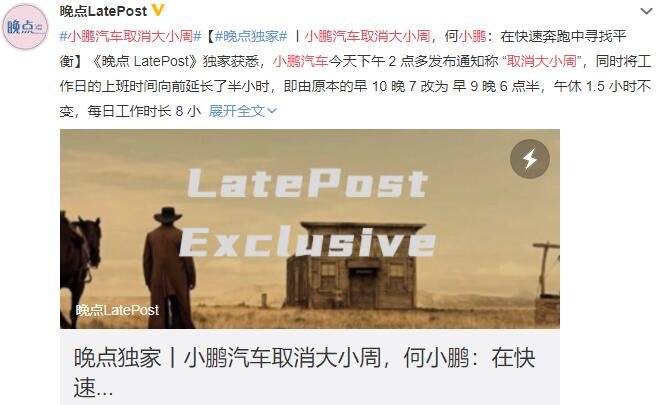Viewport: 658px width, 405px height.
Task: Open hashtag #小鹏汽车取消大小周#
Action: pos(131,36)
